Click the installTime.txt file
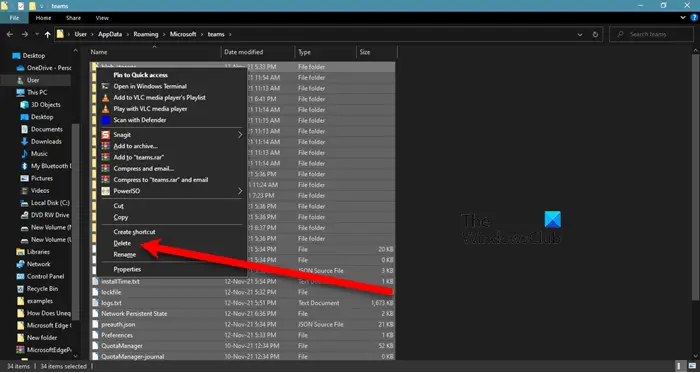The image size is (700, 373). click(120, 282)
